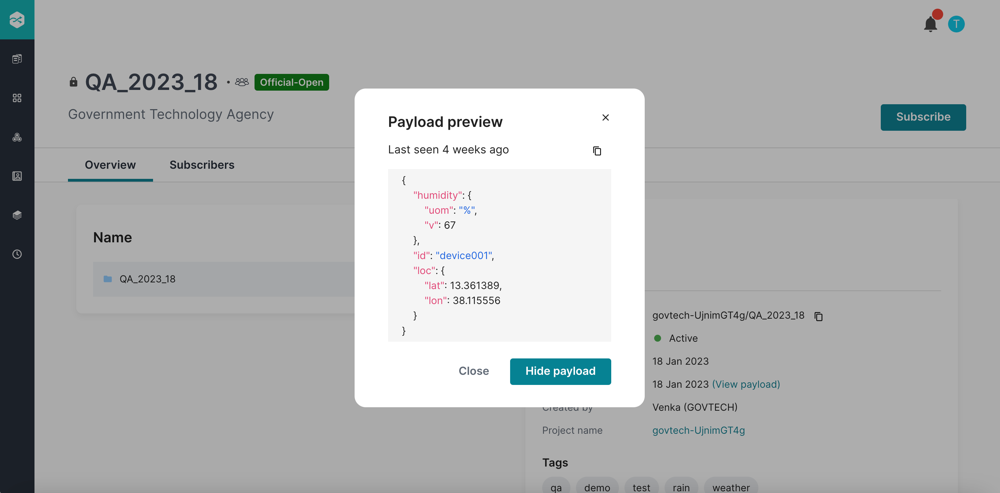Click the 'weather' tag chip
Image resolution: width=1000 pixels, height=493 pixels.
(730, 487)
